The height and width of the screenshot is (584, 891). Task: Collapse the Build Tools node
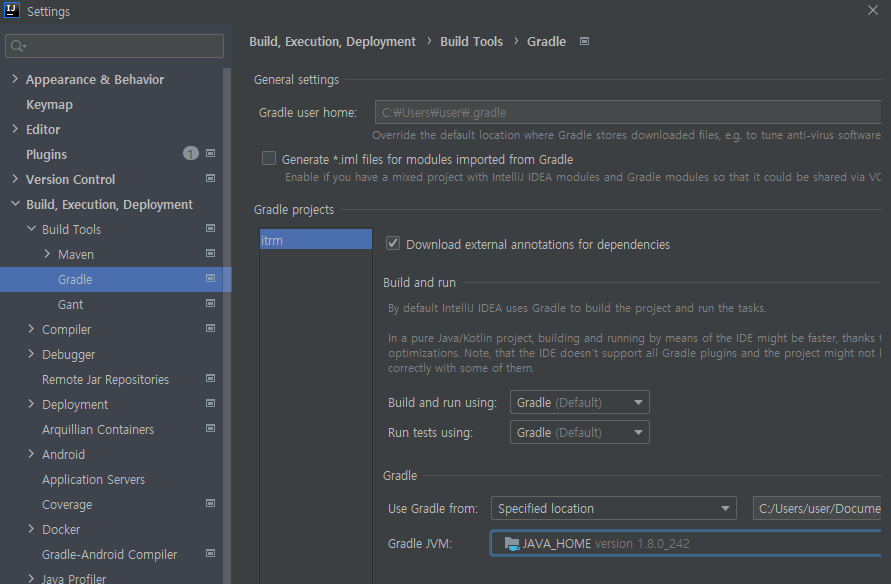31,229
